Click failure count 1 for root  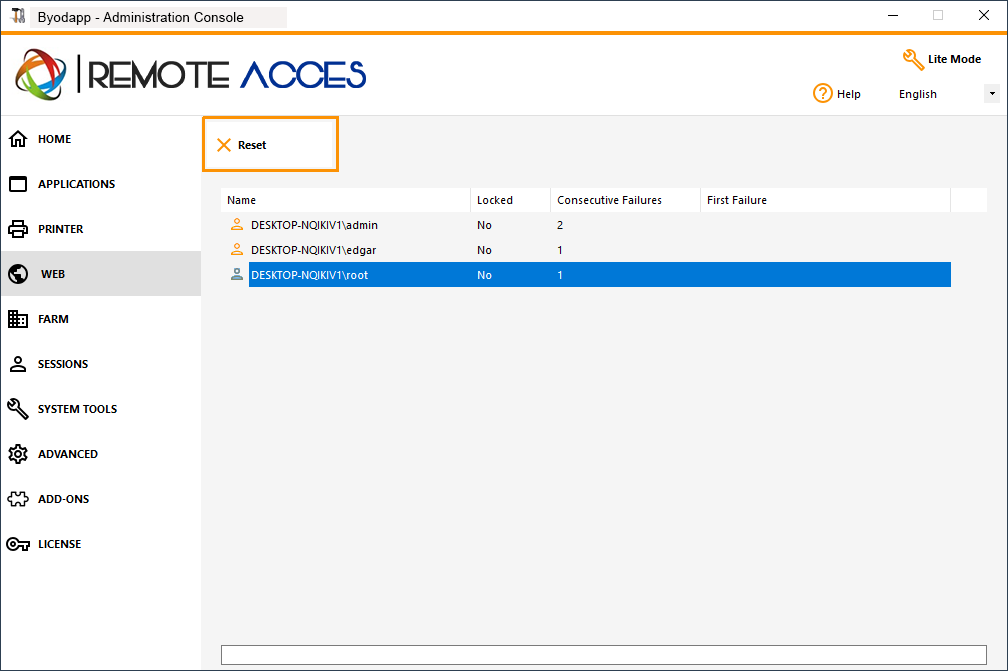coord(560,275)
